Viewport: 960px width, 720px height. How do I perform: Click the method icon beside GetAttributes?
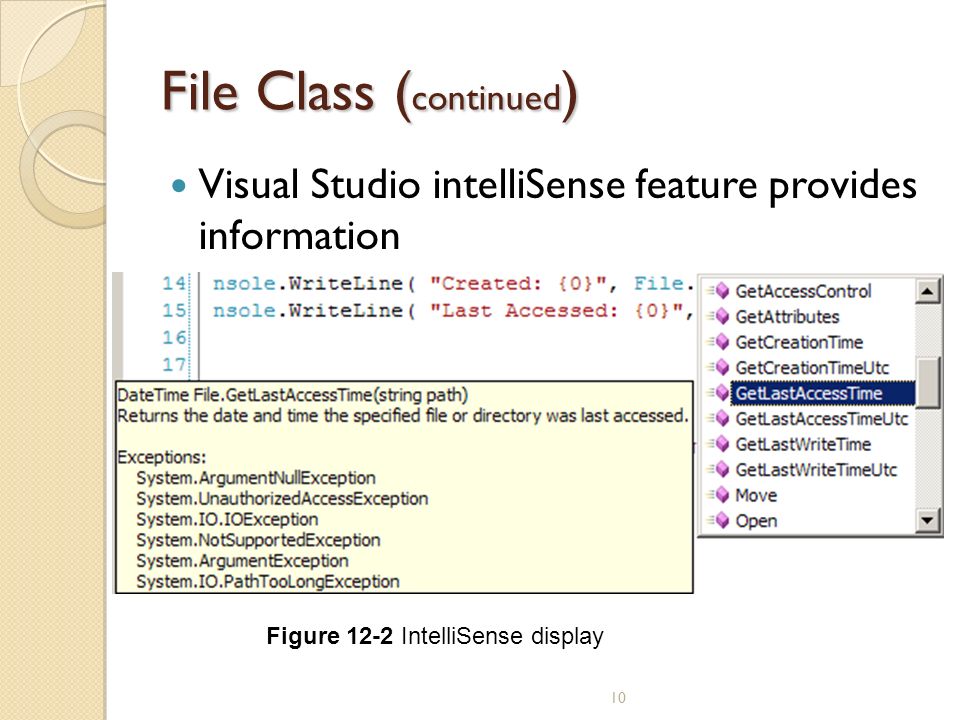[x=720, y=317]
